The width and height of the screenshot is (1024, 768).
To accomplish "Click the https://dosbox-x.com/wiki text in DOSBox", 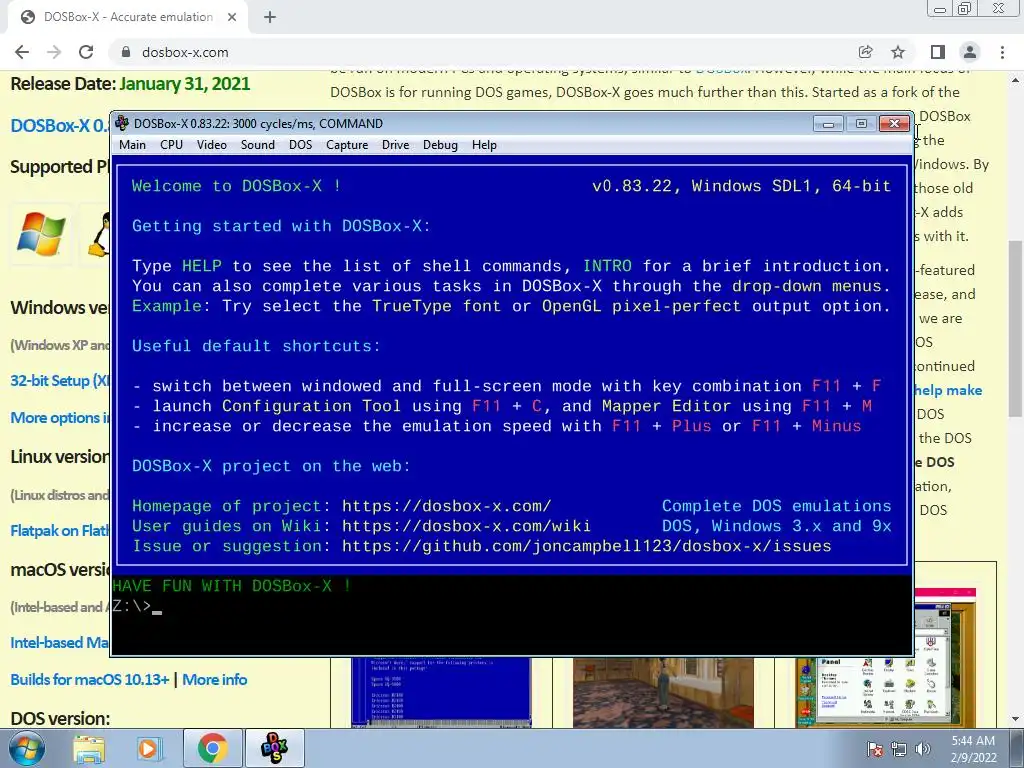I will pos(466,526).
